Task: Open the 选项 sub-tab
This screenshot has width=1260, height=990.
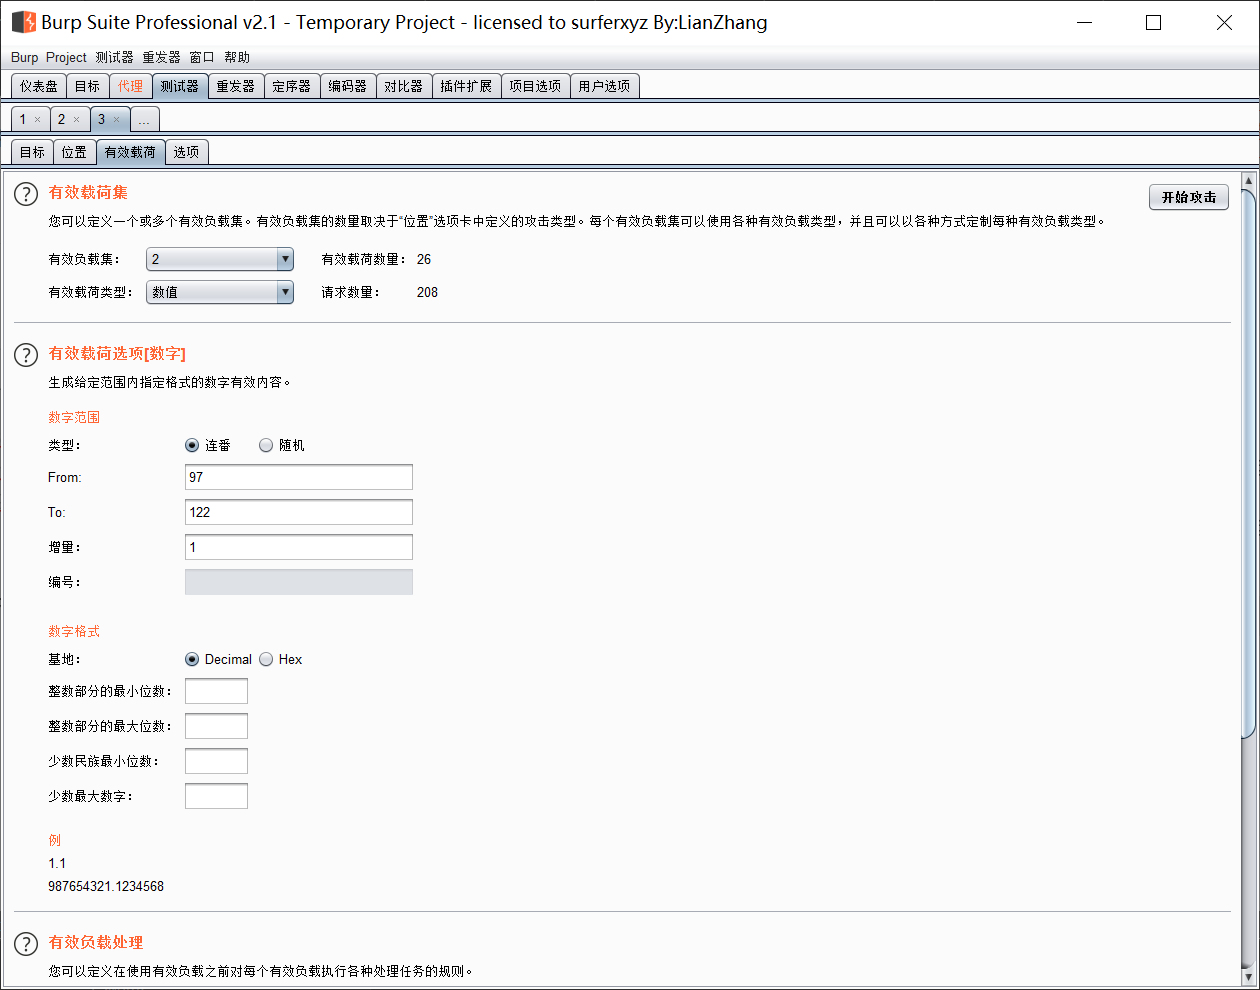Action: tap(186, 153)
